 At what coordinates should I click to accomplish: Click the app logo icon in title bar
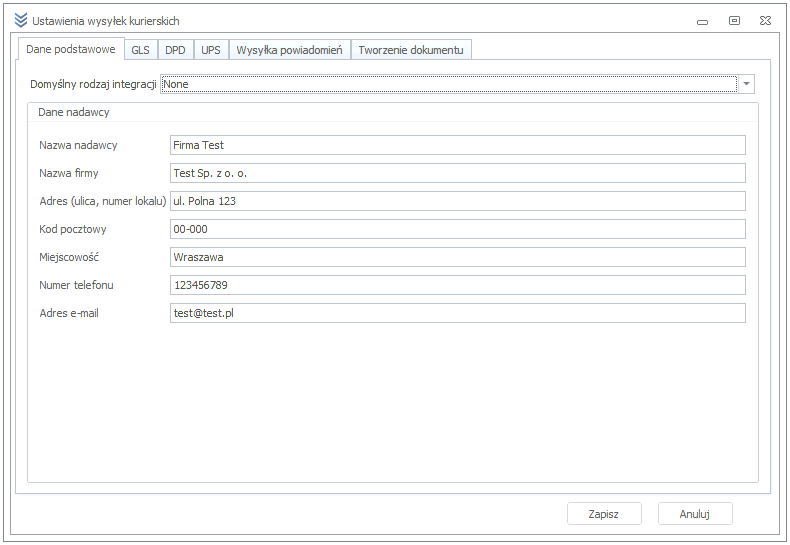pos(21,20)
